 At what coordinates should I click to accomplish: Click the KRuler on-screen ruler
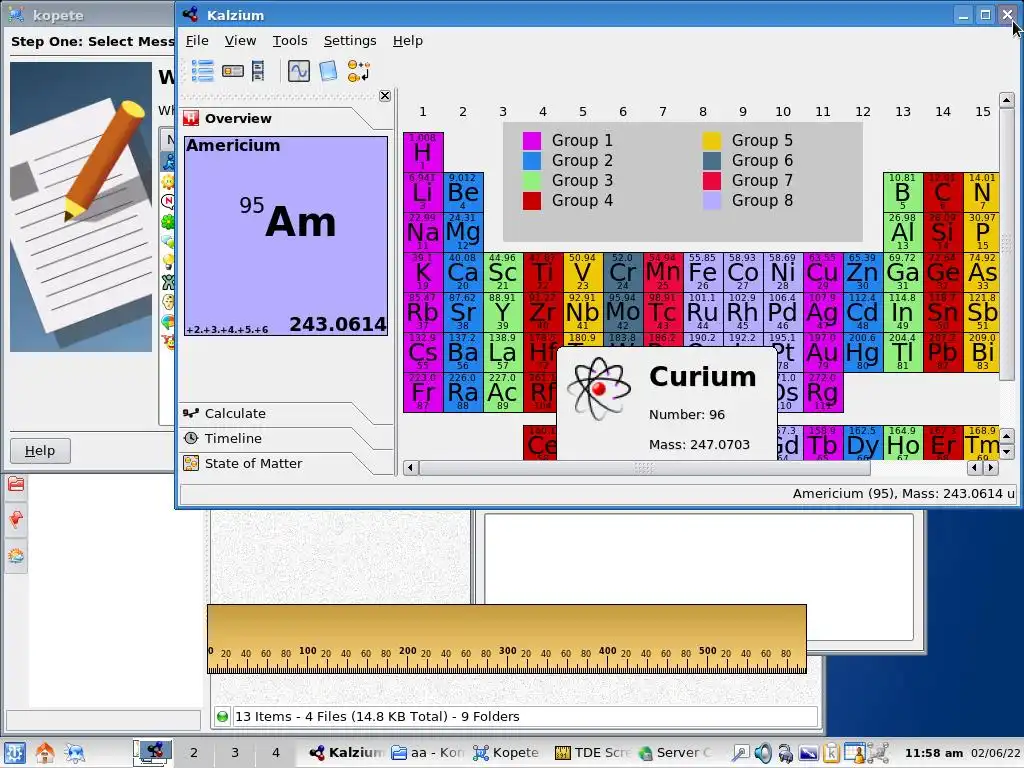click(507, 639)
